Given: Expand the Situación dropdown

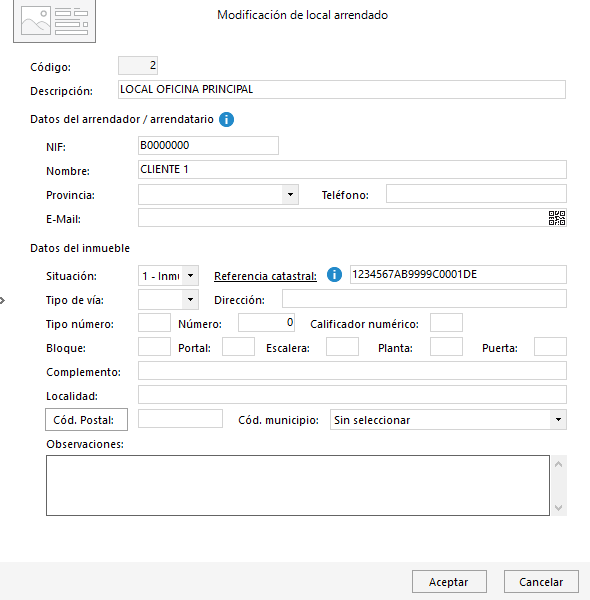Looking at the screenshot, I should point(190,276).
